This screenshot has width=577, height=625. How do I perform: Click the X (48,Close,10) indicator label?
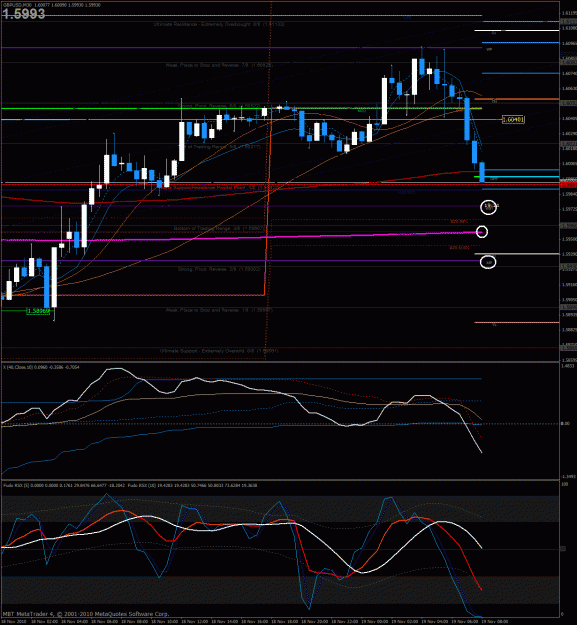tap(41, 367)
